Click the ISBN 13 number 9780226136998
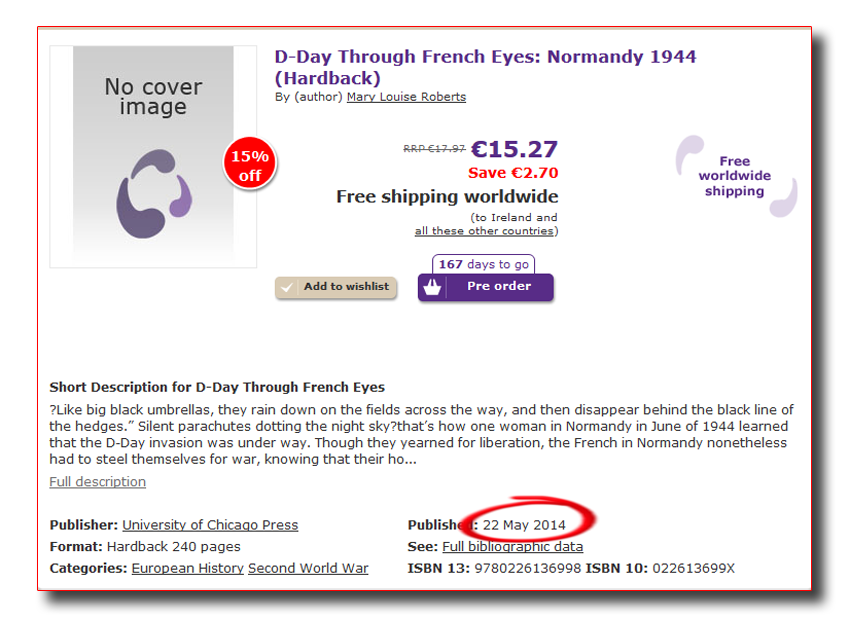This screenshot has height=618, width=850. (x=527, y=569)
